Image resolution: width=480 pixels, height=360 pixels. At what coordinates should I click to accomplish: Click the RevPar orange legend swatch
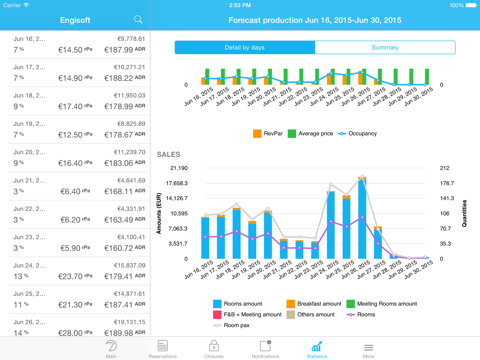[x=257, y=134]
